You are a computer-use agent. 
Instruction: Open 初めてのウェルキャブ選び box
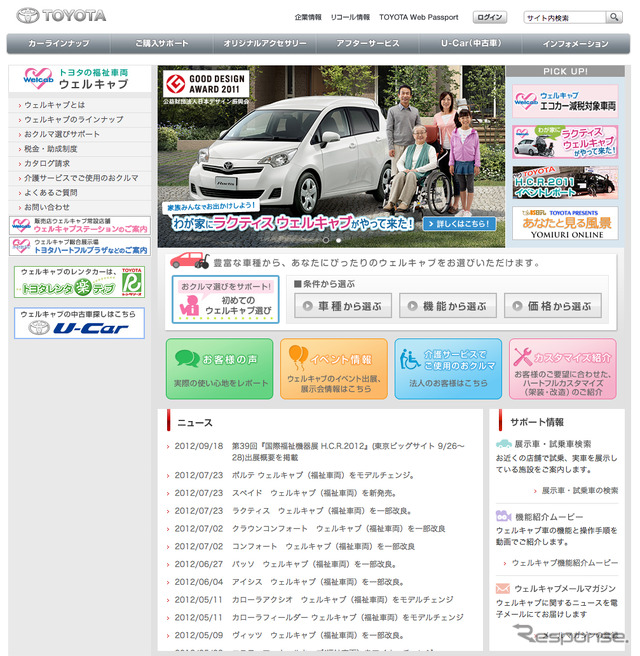pos(225,299)
